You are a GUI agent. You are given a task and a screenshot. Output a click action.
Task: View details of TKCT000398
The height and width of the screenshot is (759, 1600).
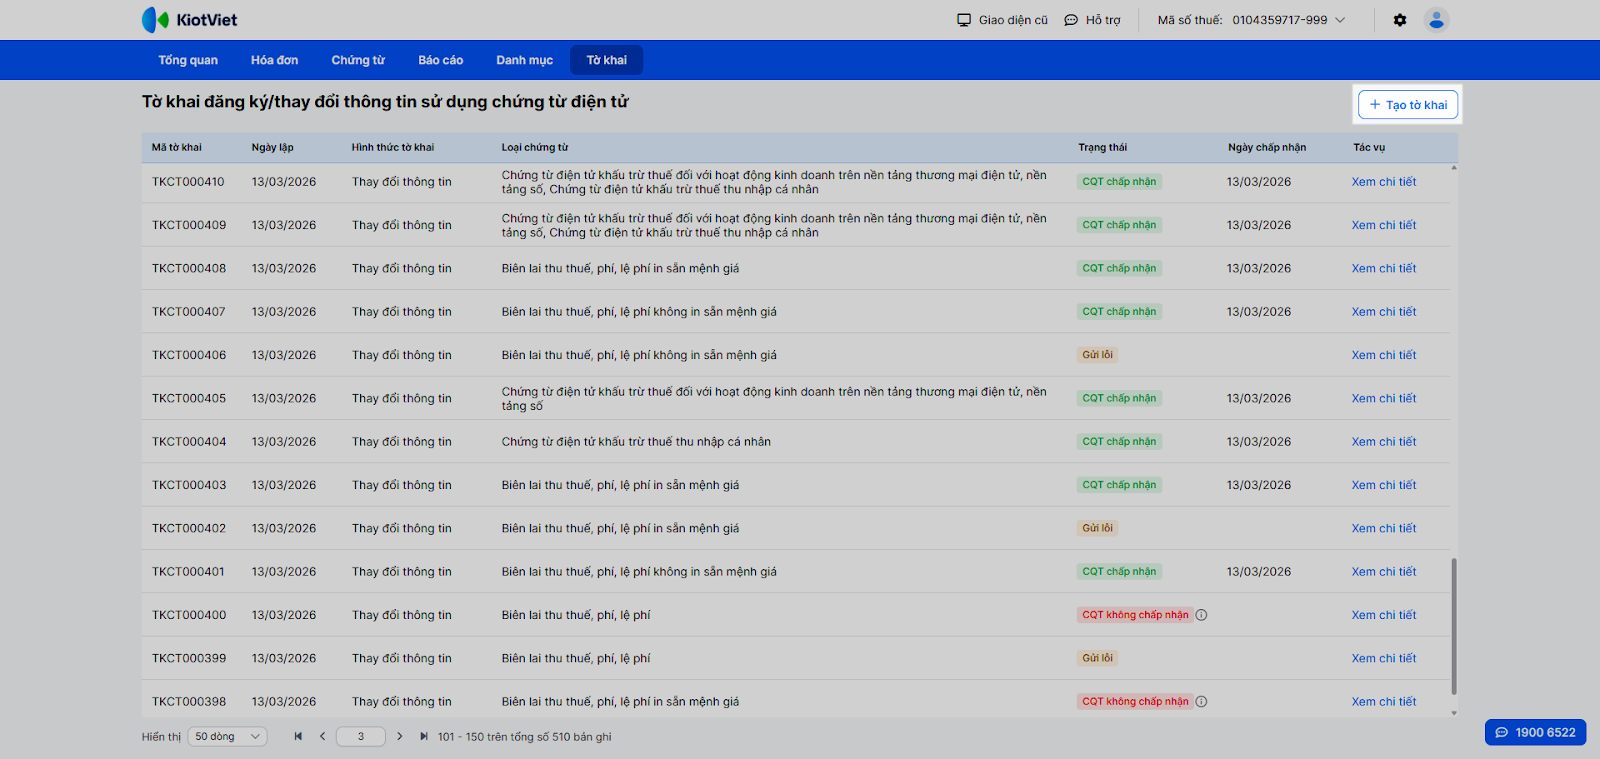[1384, 702]
